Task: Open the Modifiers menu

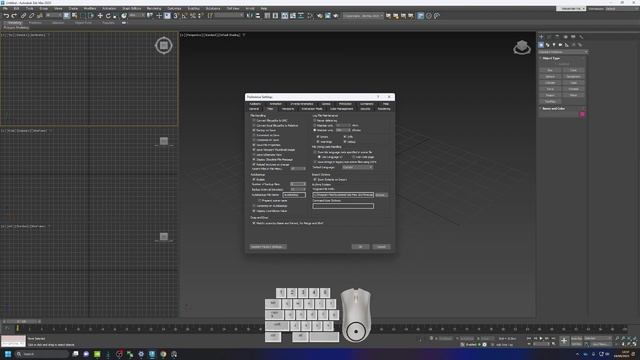Action: [90, 9]
